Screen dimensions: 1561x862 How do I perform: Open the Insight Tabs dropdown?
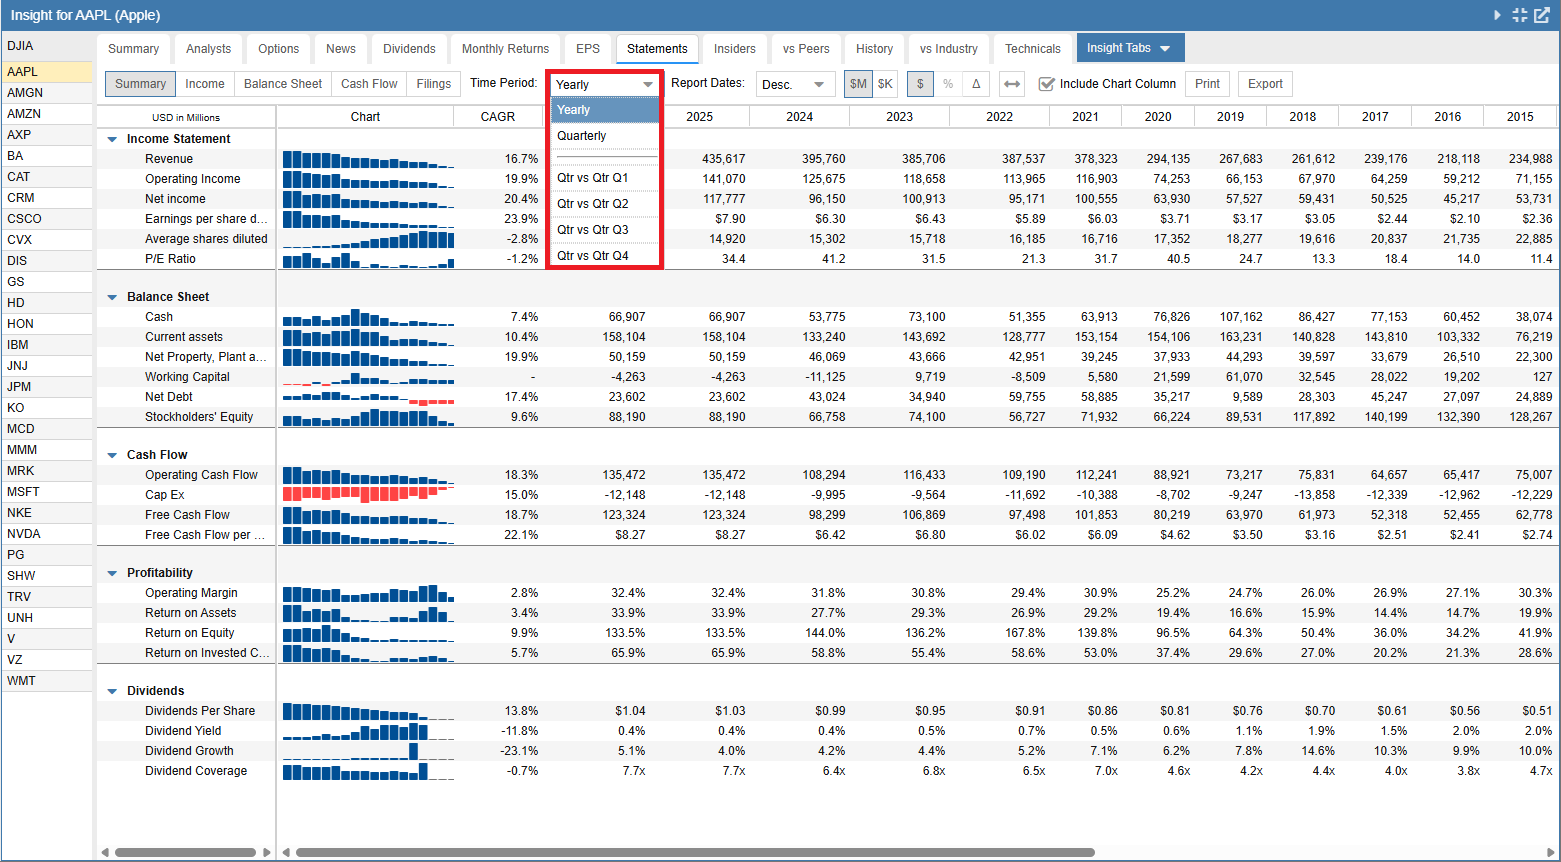click(x=1129, y=48)
